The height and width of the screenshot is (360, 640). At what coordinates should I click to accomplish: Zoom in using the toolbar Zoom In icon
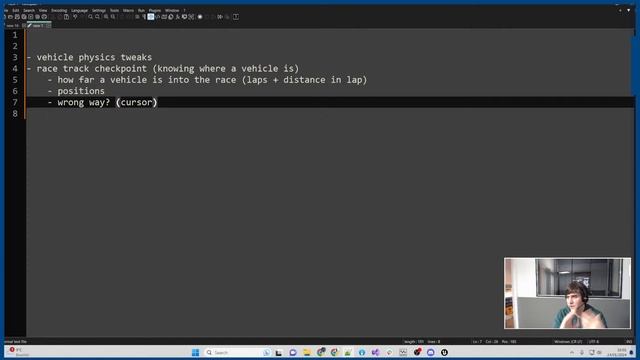pos(106,17)
